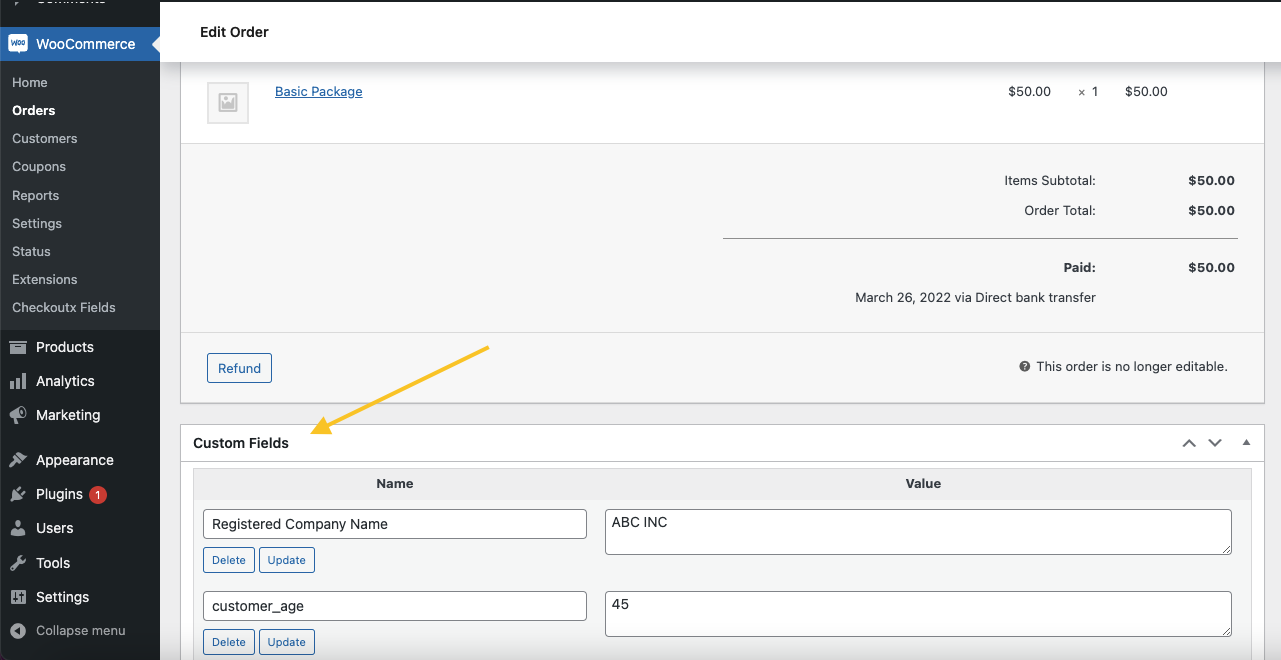The width and height of the screenshot is (1281, 660).
Task: Click the Collapse menu arrow icon
Action: click(x=18, y=631)
